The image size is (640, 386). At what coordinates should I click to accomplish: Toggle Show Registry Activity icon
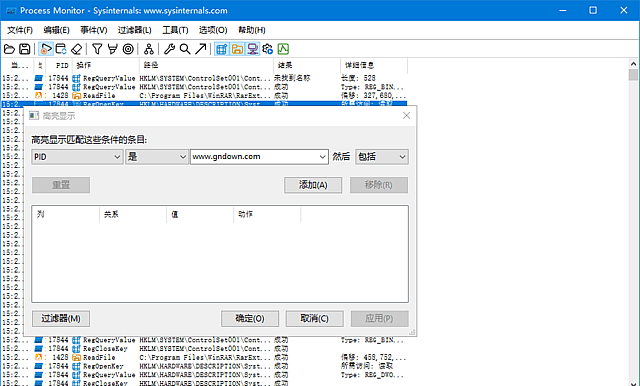point(222,49)
